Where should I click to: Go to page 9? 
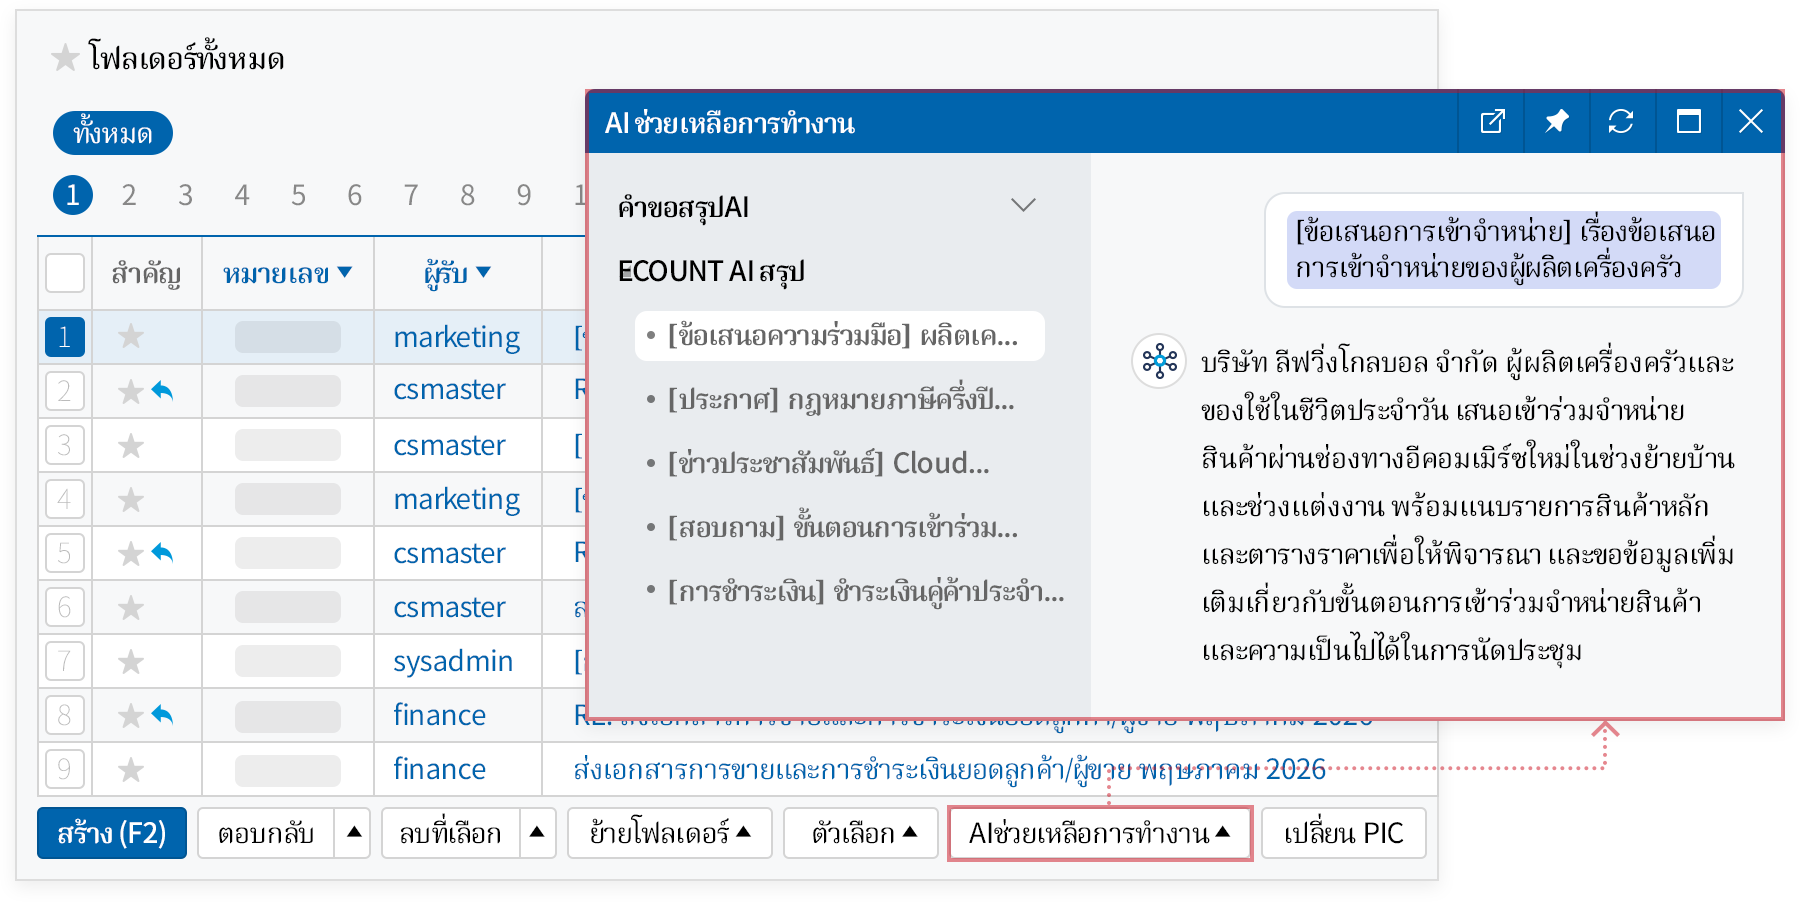click(524, 195)
